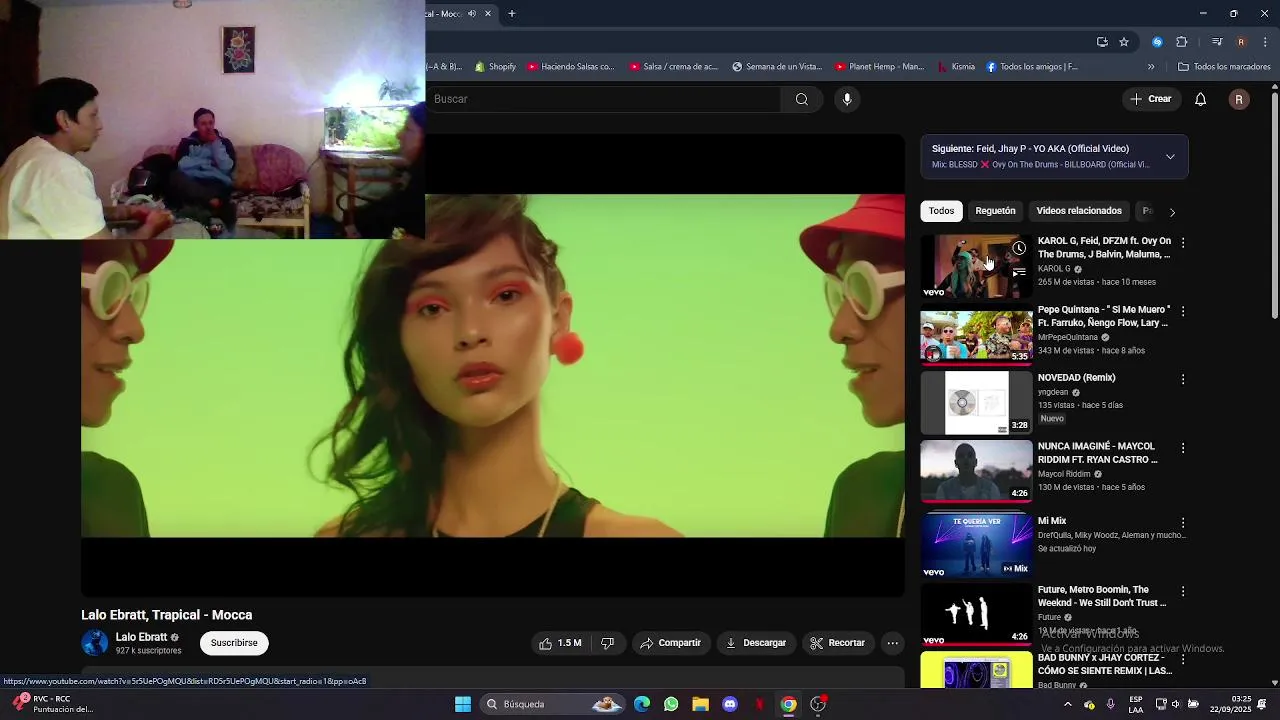
Task: Open options menu for NUNCA IMAGINÉ video
Action: pos(1183,448)
